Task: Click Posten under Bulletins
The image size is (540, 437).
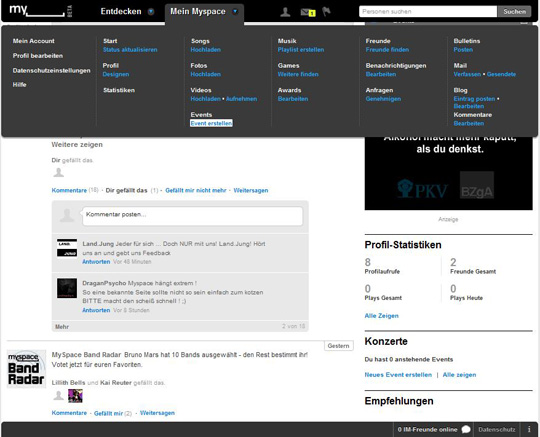Action: [x=463, y=50]
